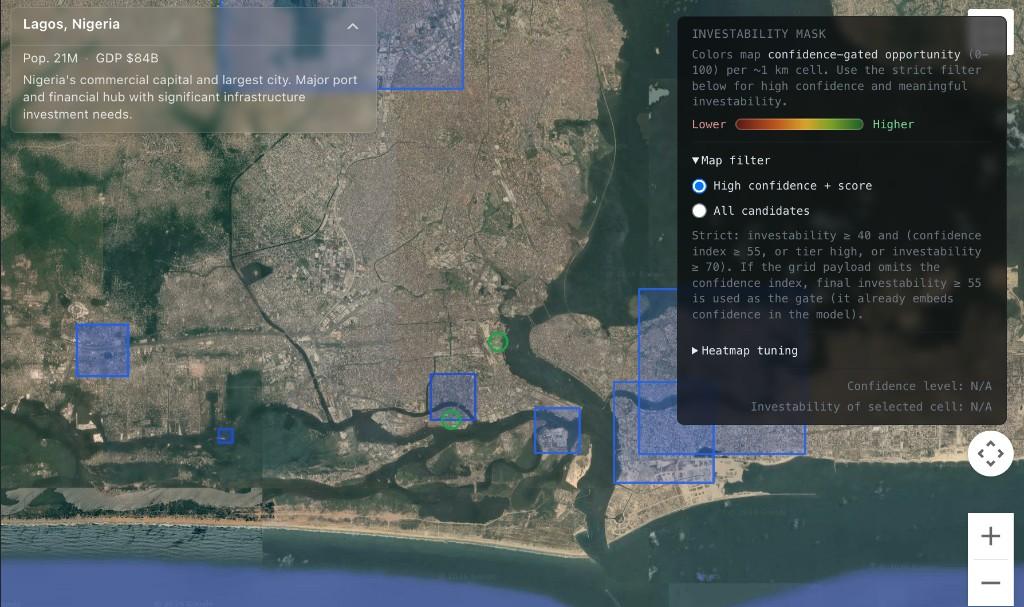The width and height of the screenshot is (1024, 607).
Task: Click the Heatmap tuning heading label
Action: click(749, 351)
